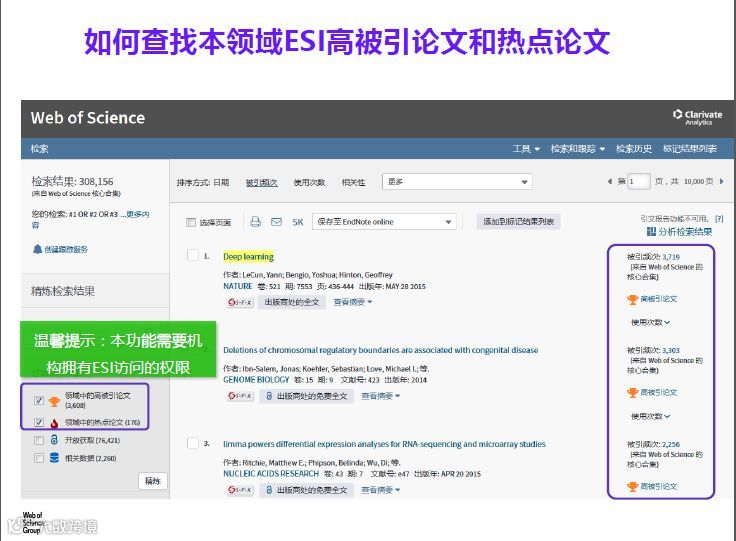Viewport: 736px width, 541px height.
Task: Open the Search tab in the blue bar
Action: coord(39,149)
